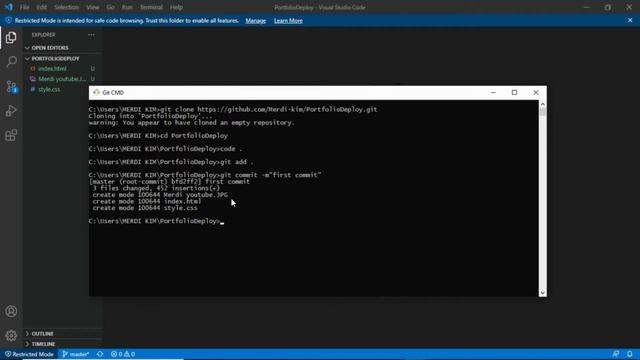The width and height of the screenshot is (640, 360).
Task: Open the Run menu
Action: 127,7
